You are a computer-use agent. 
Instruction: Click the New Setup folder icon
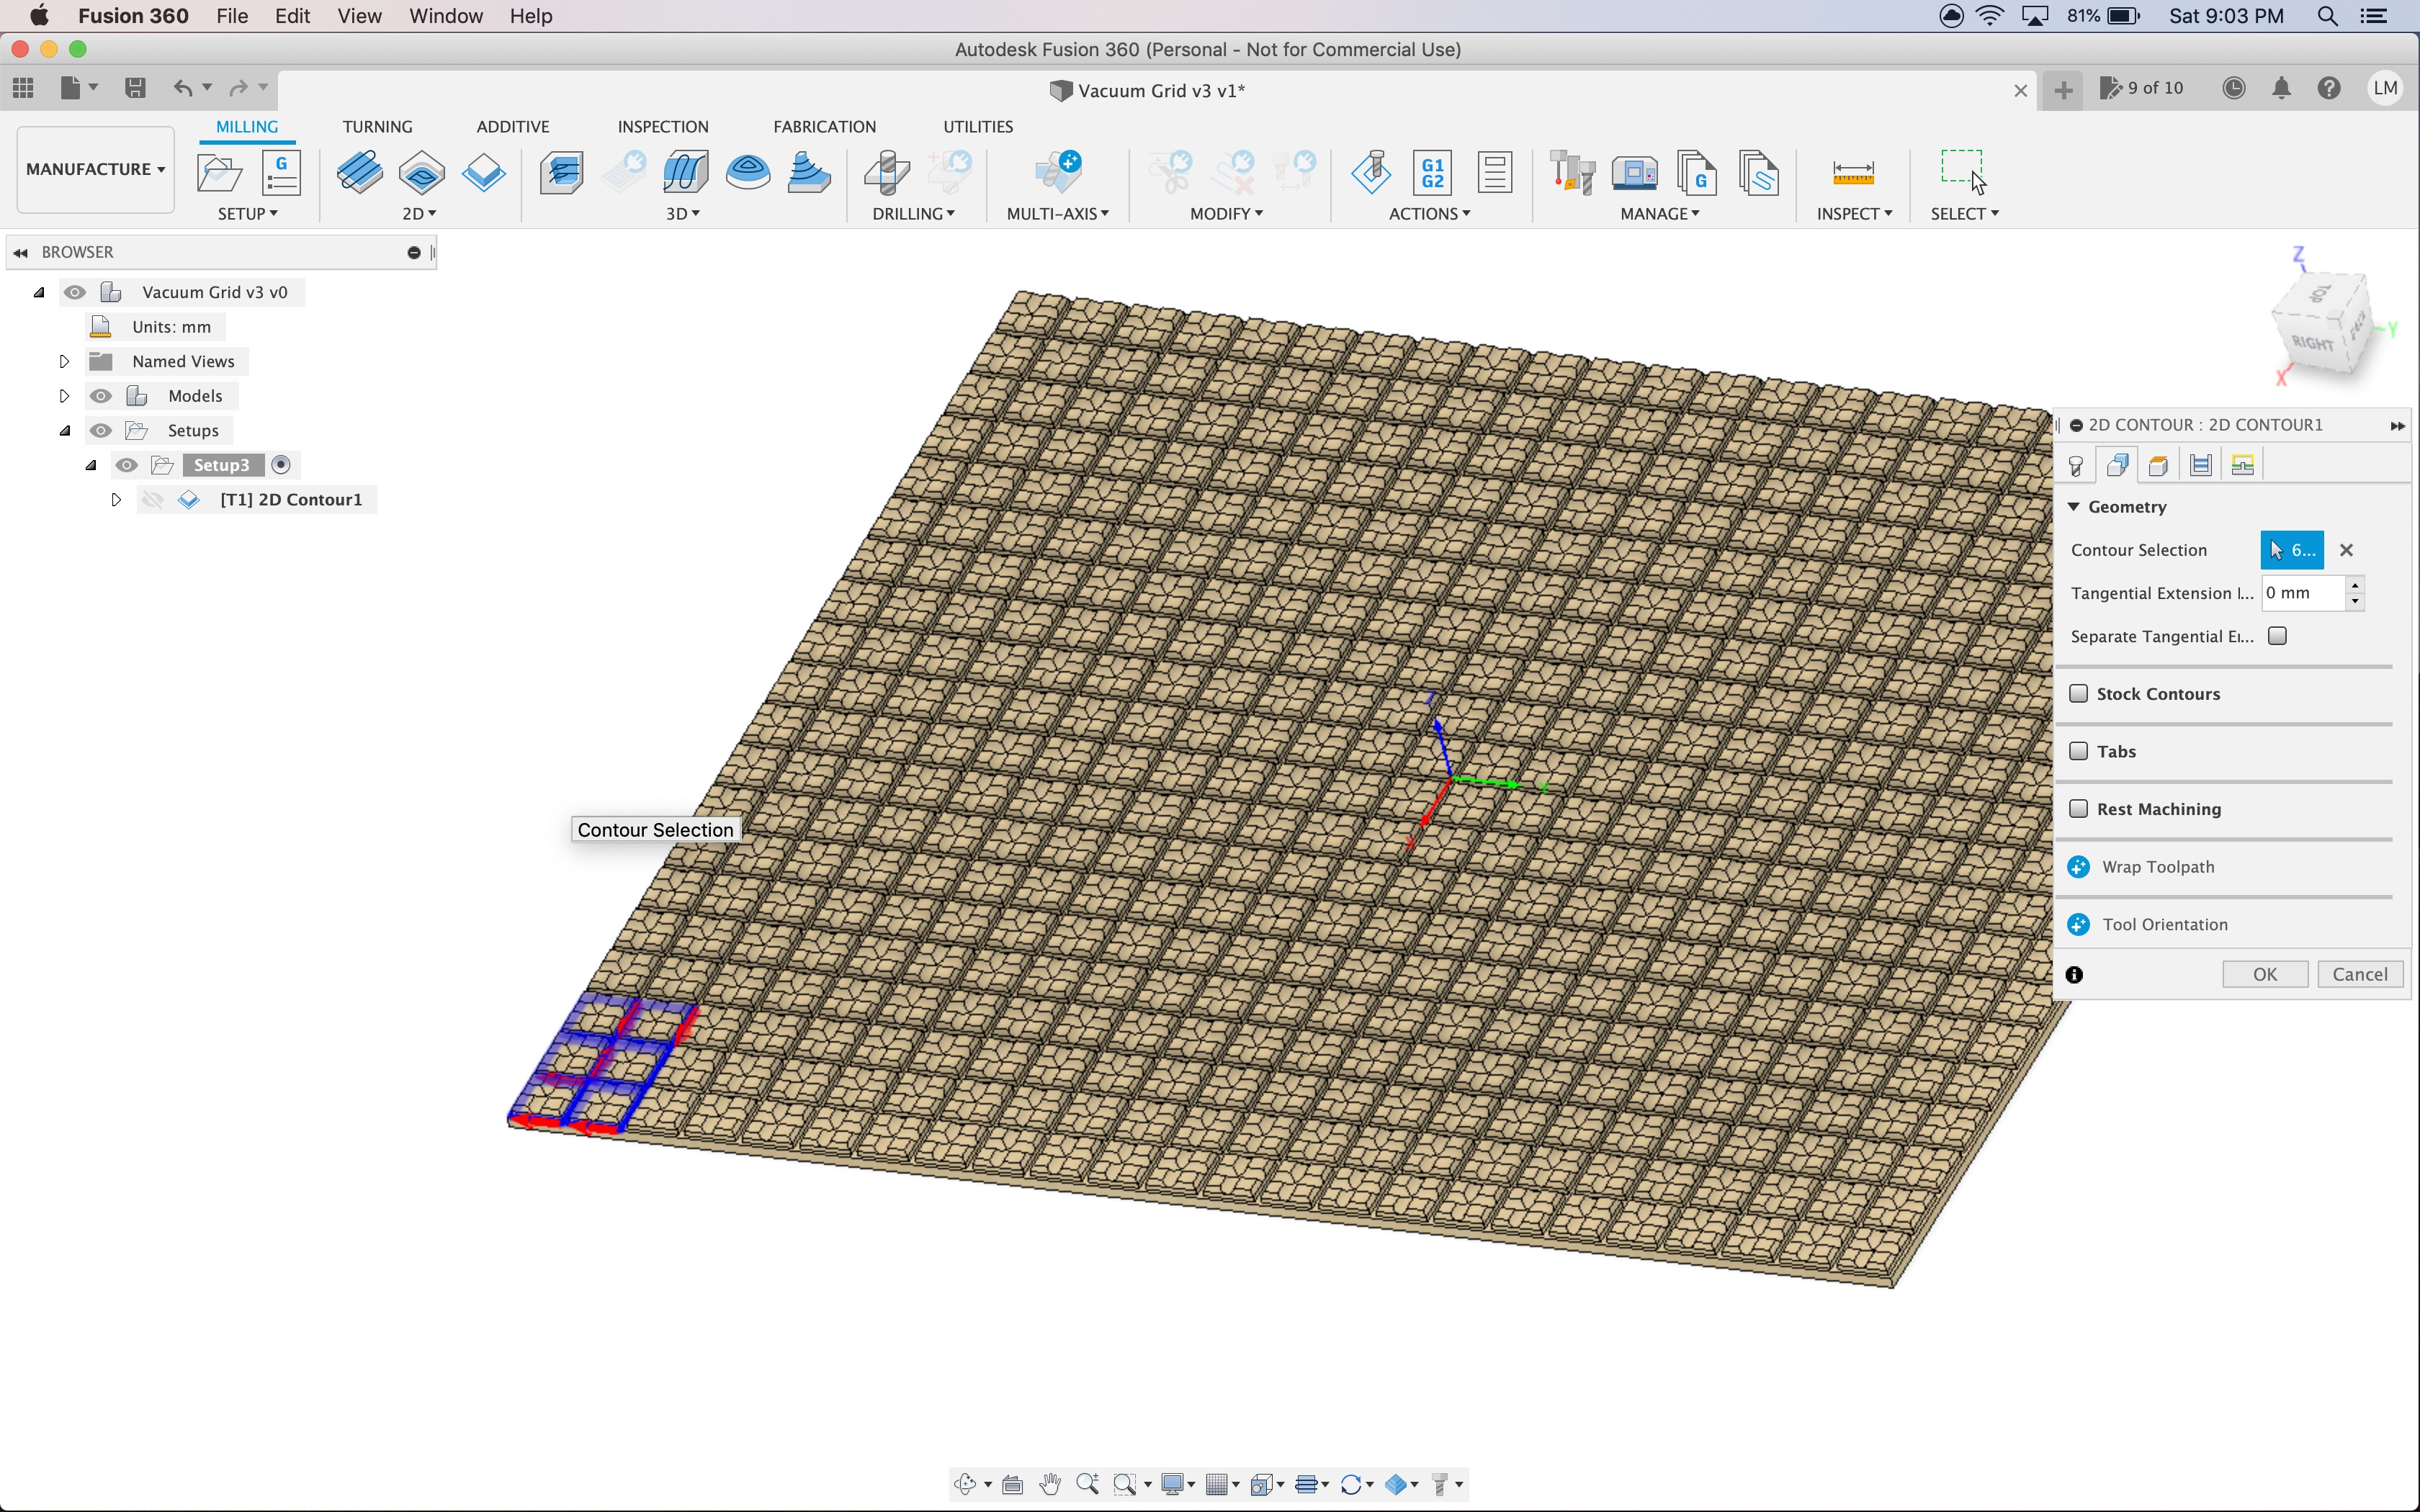(219, 173)
